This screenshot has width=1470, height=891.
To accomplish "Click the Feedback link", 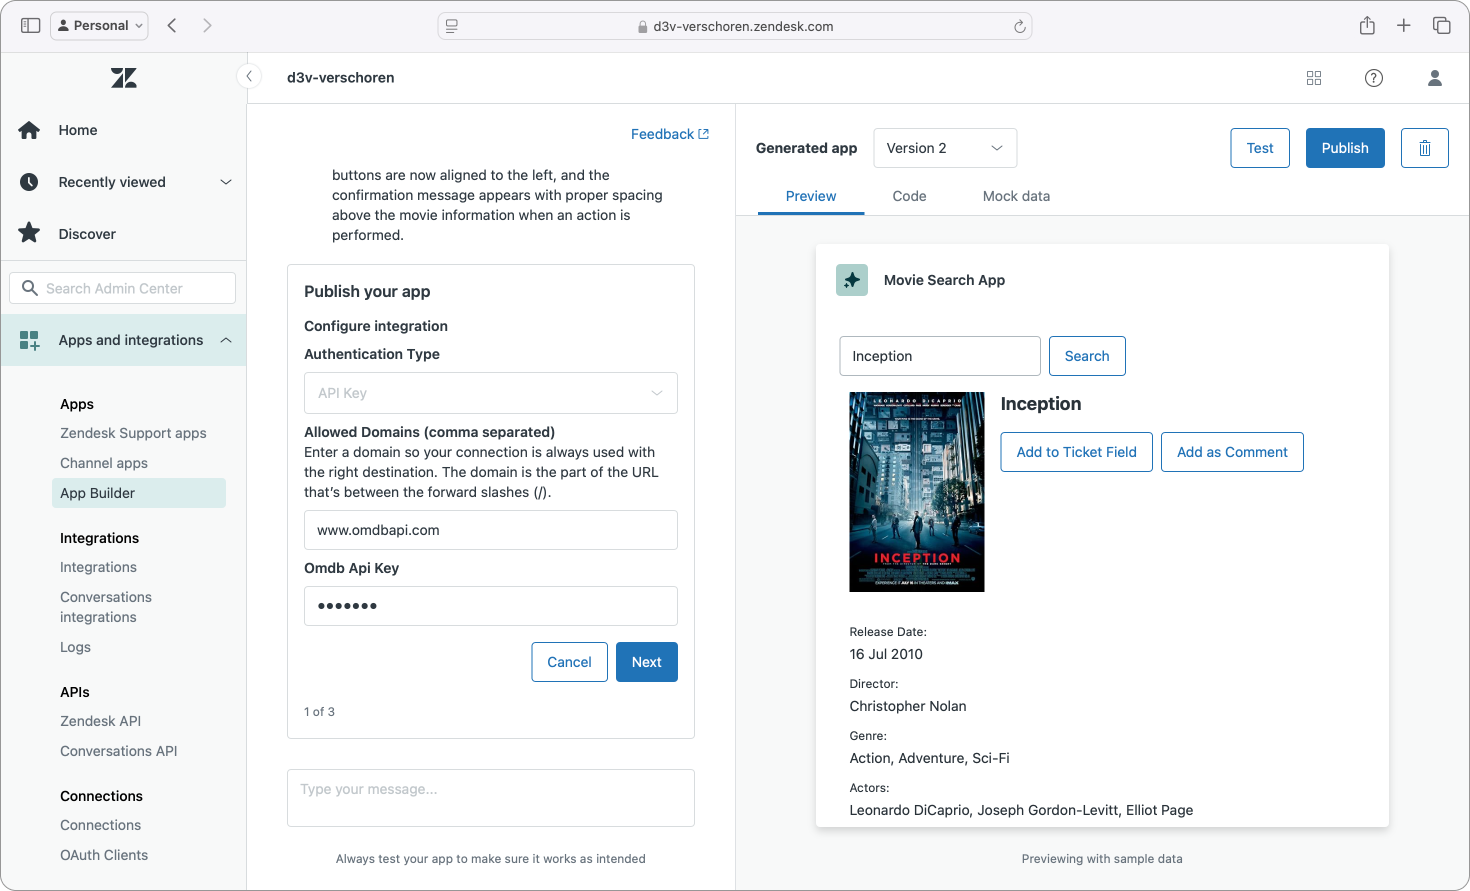I will (670, 134).
